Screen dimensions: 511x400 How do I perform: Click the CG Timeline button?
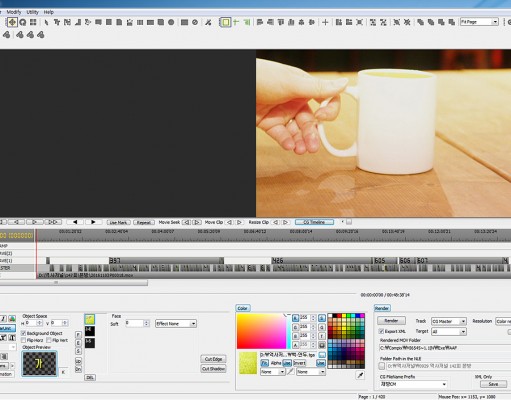coord(314,222)
